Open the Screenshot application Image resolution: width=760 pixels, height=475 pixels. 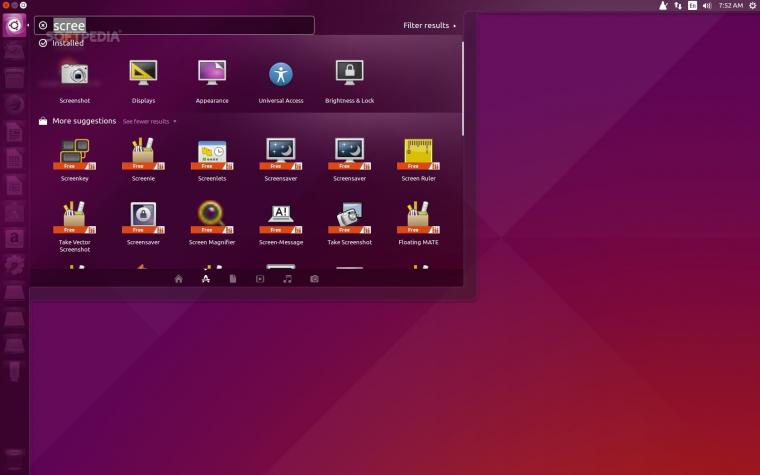75,81
